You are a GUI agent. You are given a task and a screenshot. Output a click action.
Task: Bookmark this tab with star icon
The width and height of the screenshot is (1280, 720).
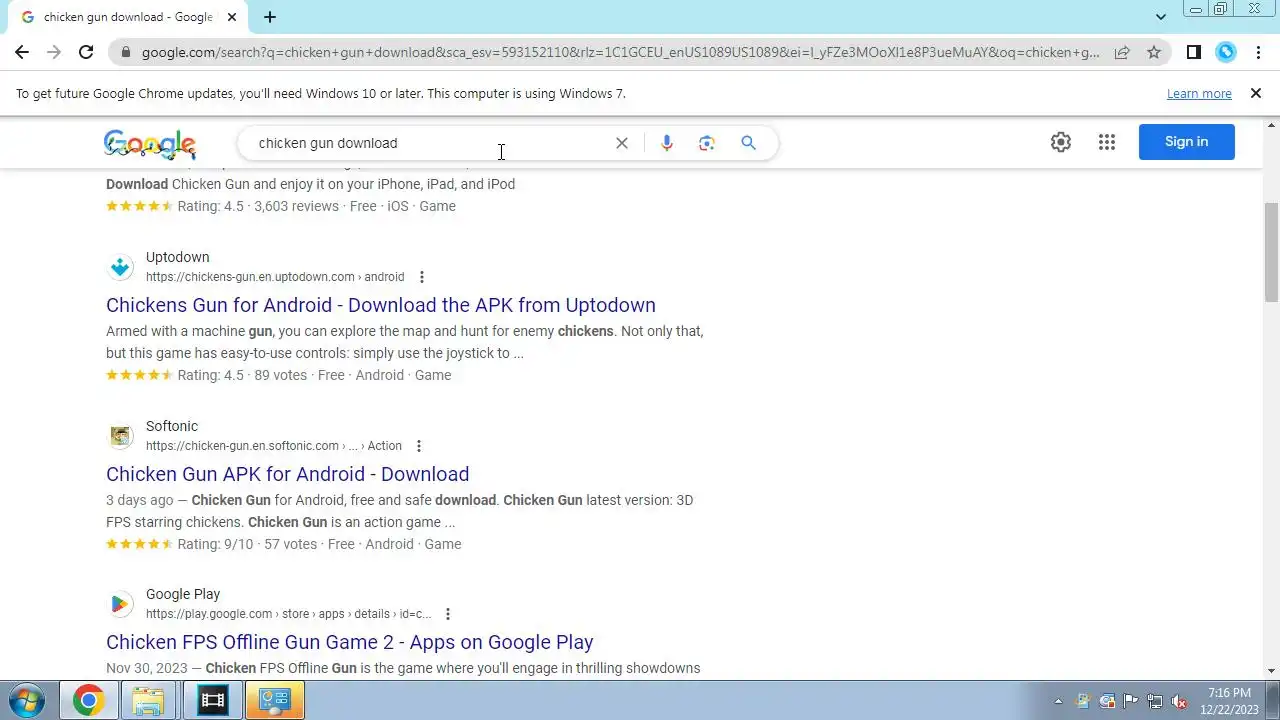pos(1154,52)
